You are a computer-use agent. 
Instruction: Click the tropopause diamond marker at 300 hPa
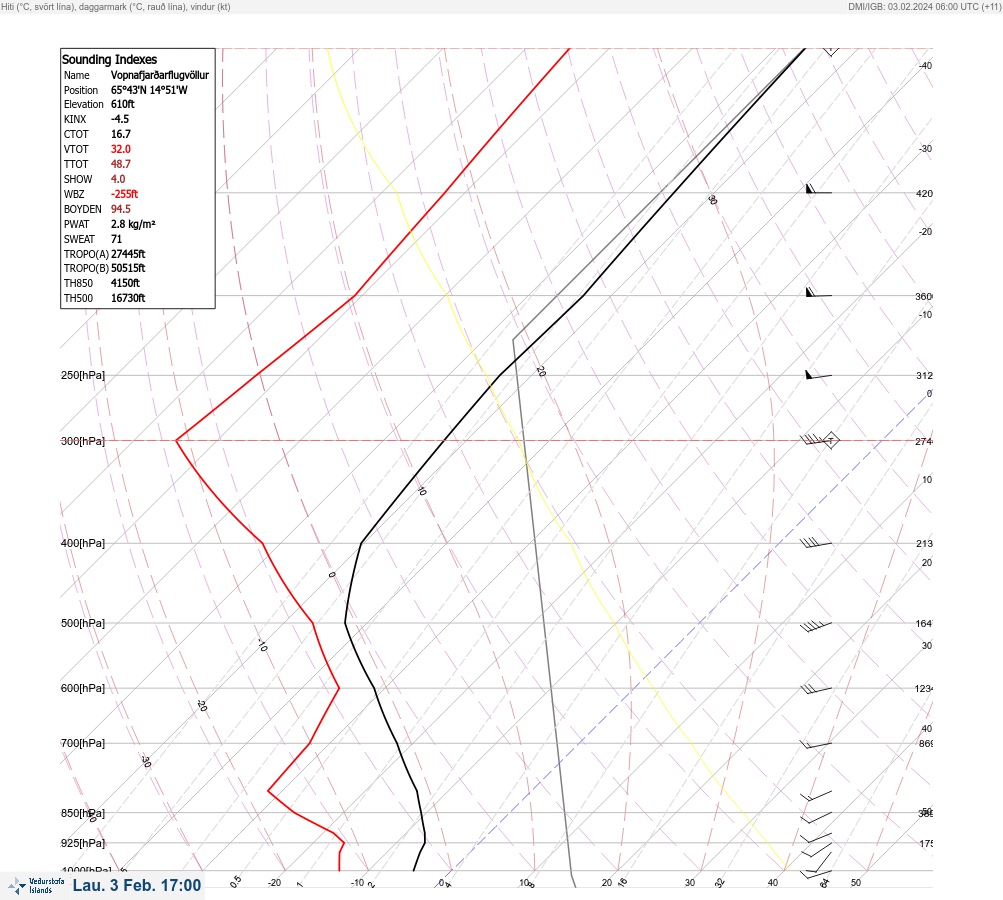(x=830, y=440)
